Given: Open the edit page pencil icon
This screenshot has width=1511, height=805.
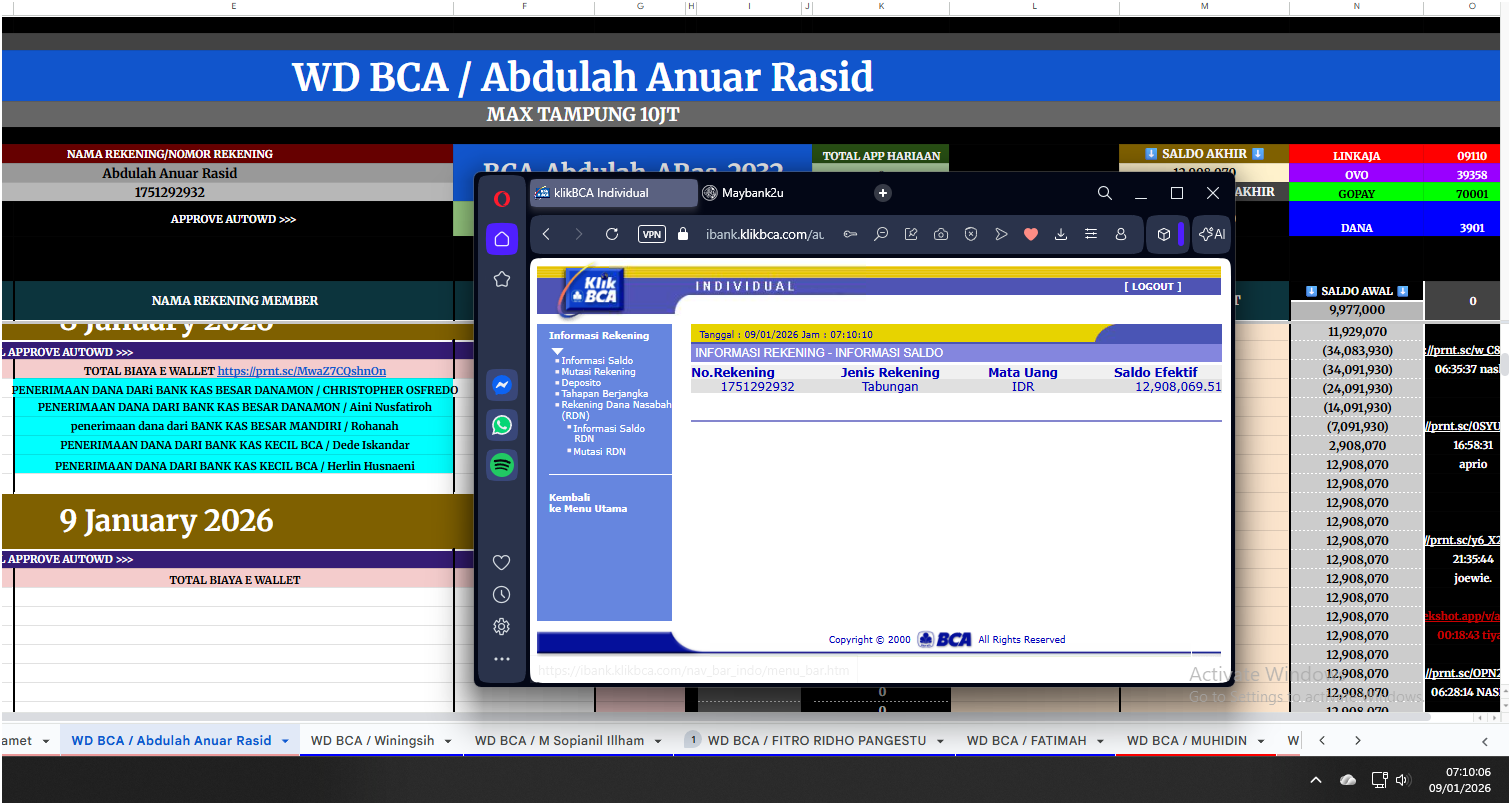Looking at the screenshot, I should pyautogui.click(x=911, y=234).
